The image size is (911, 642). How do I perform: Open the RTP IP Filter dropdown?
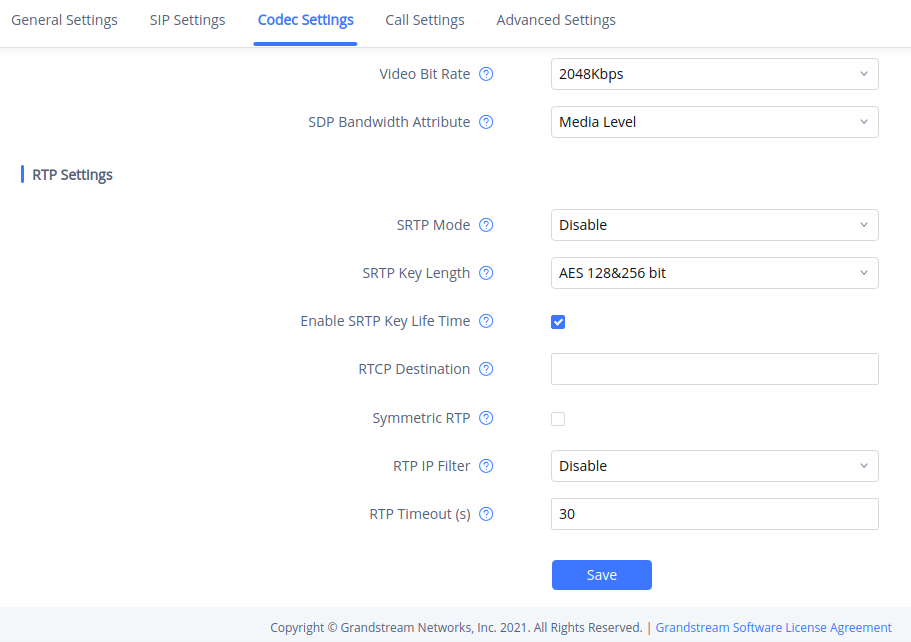714,466
